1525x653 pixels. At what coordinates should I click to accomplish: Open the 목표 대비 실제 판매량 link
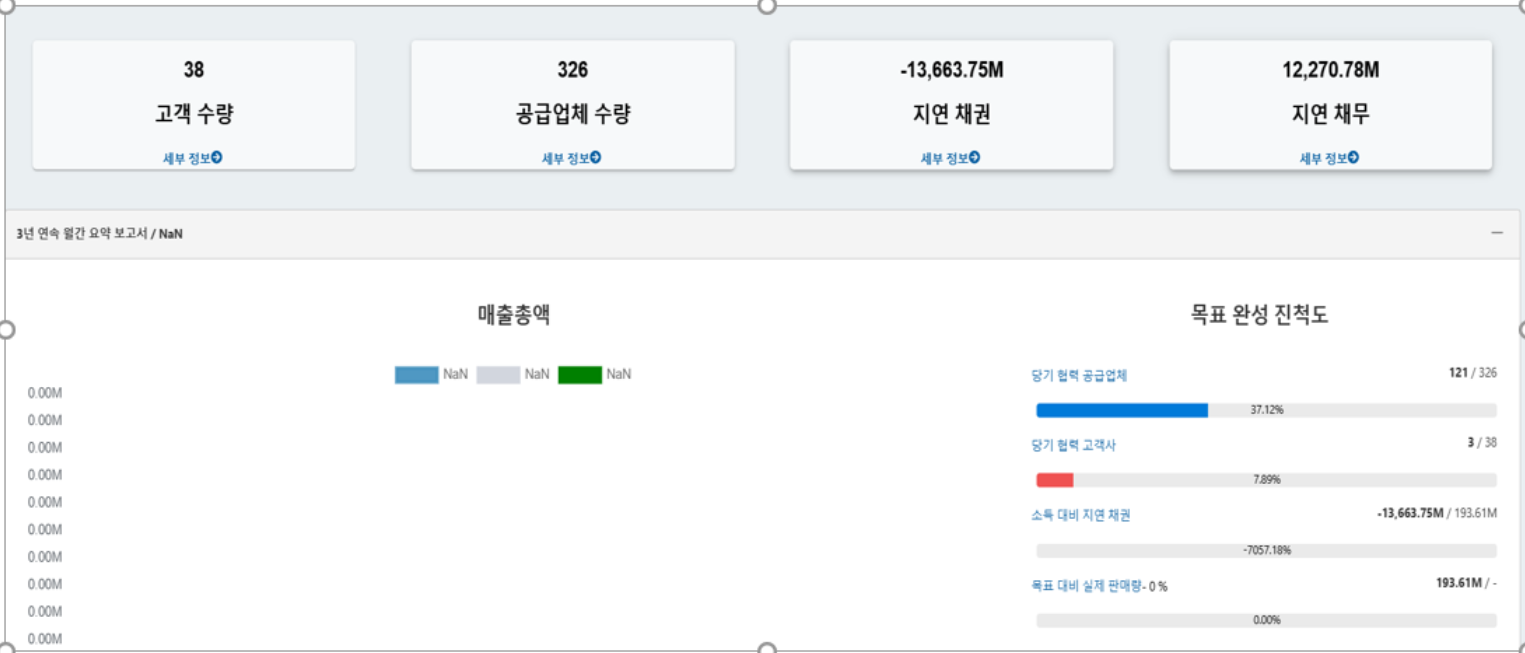coord(1086,585)
